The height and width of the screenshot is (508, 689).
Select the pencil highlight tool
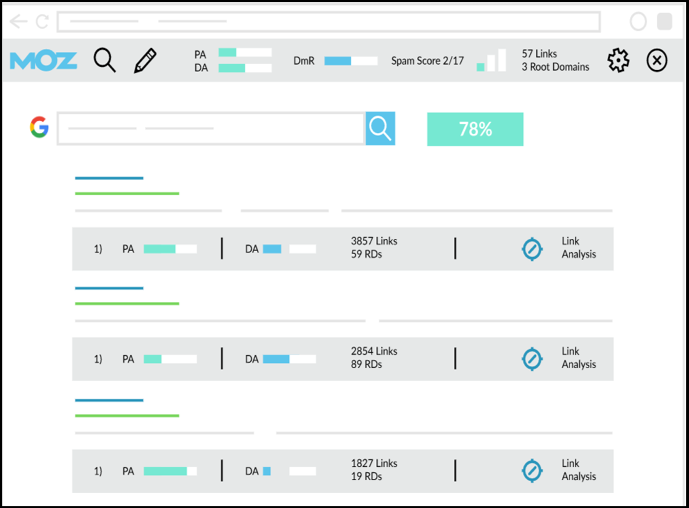[x=145, y=61]
